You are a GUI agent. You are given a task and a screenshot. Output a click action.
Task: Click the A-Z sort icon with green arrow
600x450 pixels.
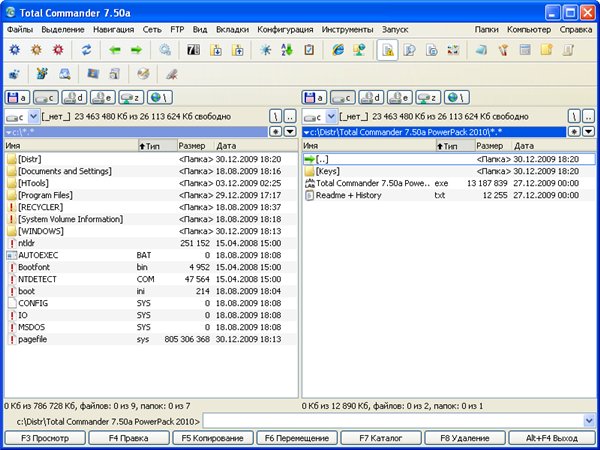pyautogui.click(x=287, y=50)
